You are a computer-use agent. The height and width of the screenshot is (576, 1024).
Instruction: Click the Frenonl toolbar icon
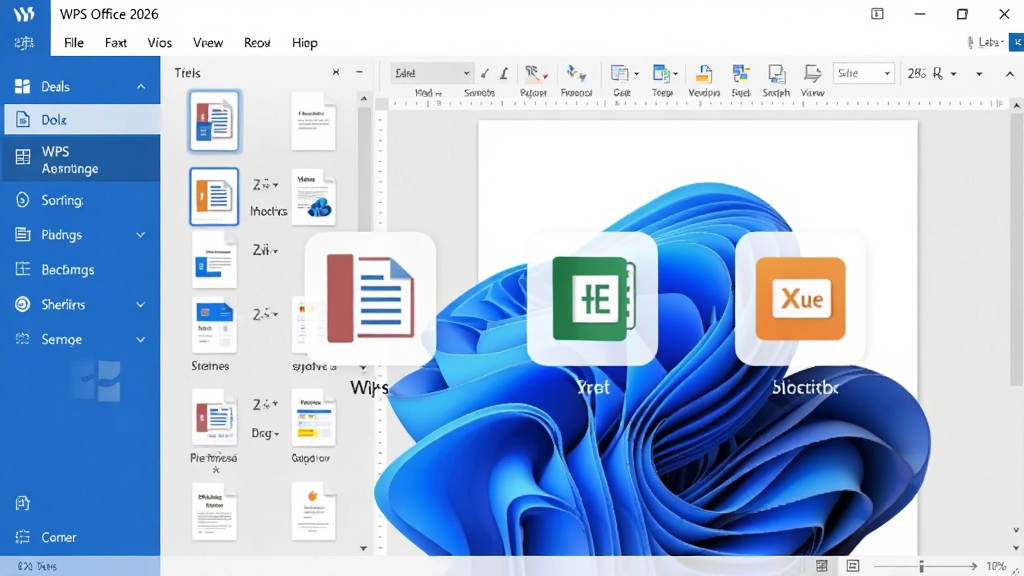point(576,73)
